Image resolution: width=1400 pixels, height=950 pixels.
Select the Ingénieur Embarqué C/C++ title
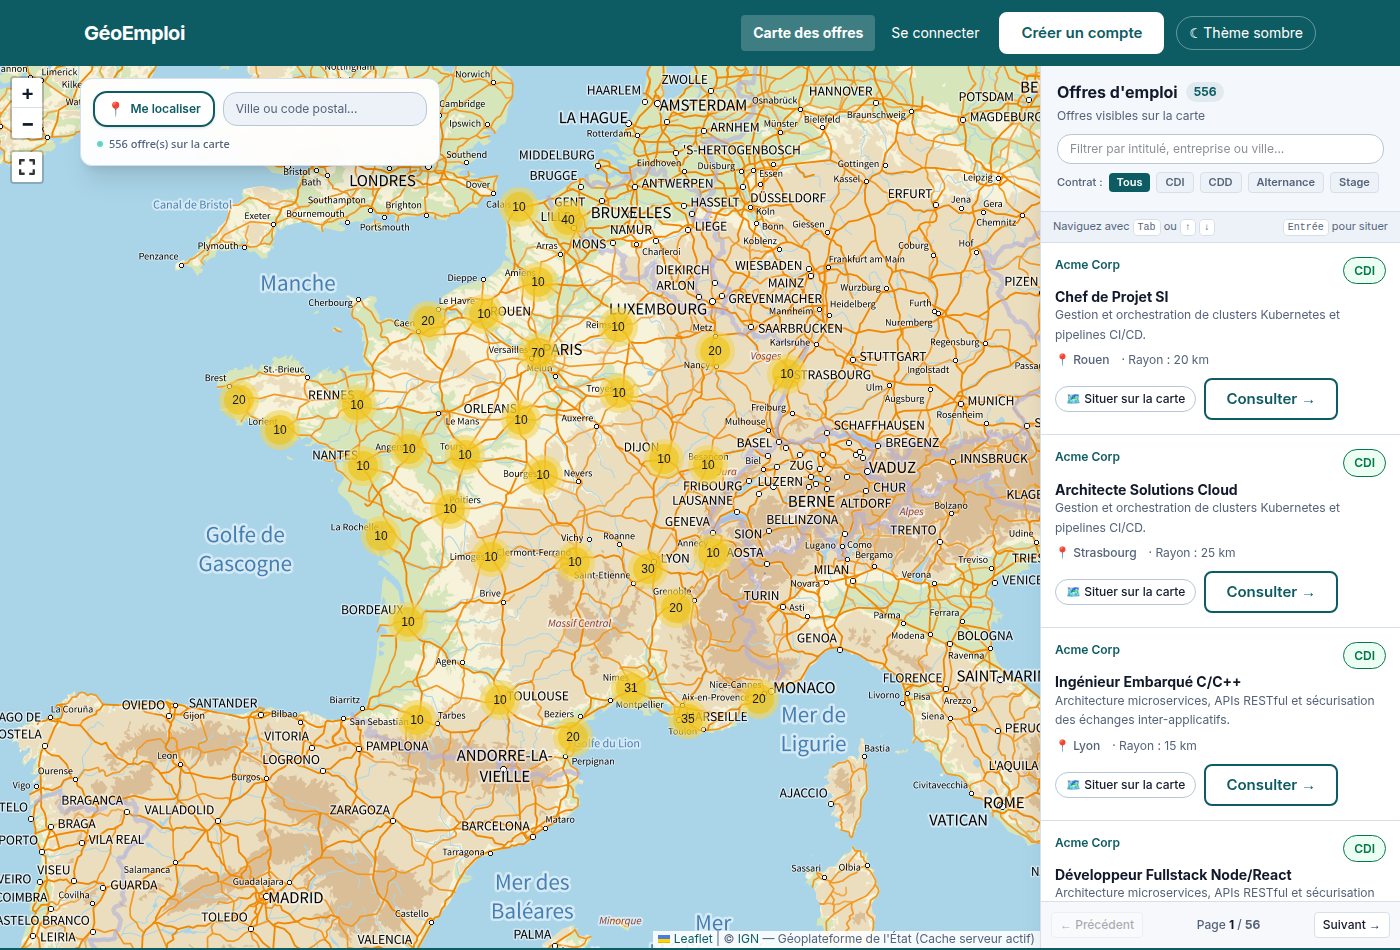(x=1148, y=682)
